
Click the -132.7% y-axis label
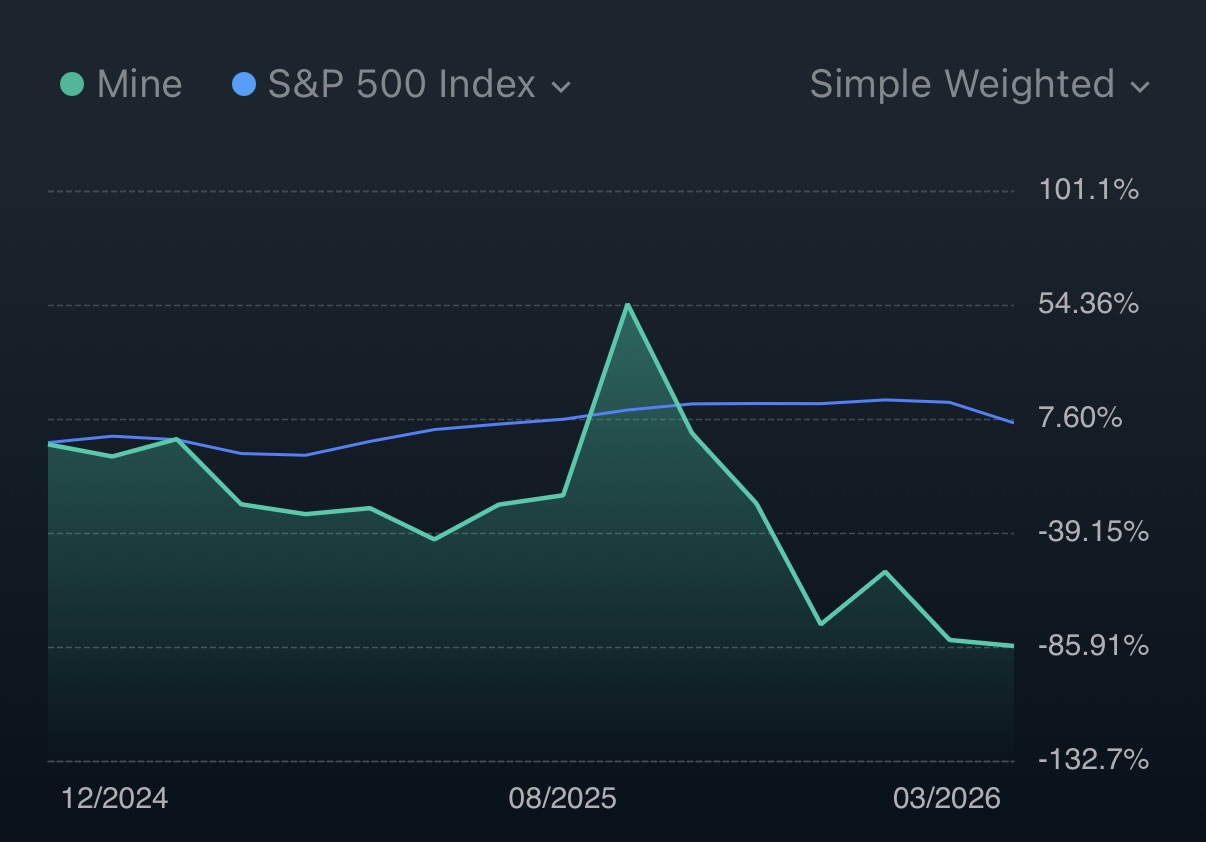(x=1092, y=760)
